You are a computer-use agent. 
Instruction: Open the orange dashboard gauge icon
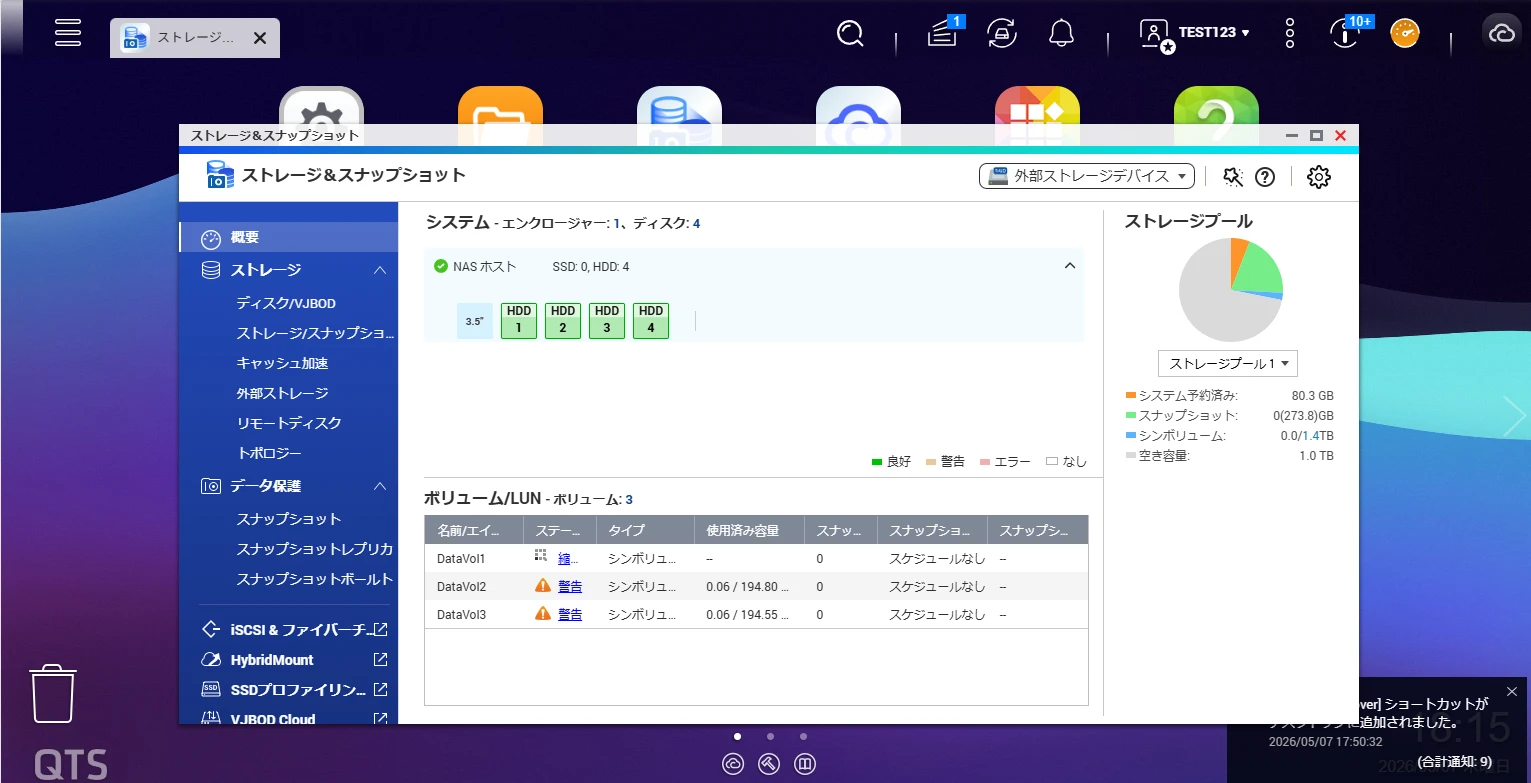click(1405, 33)
